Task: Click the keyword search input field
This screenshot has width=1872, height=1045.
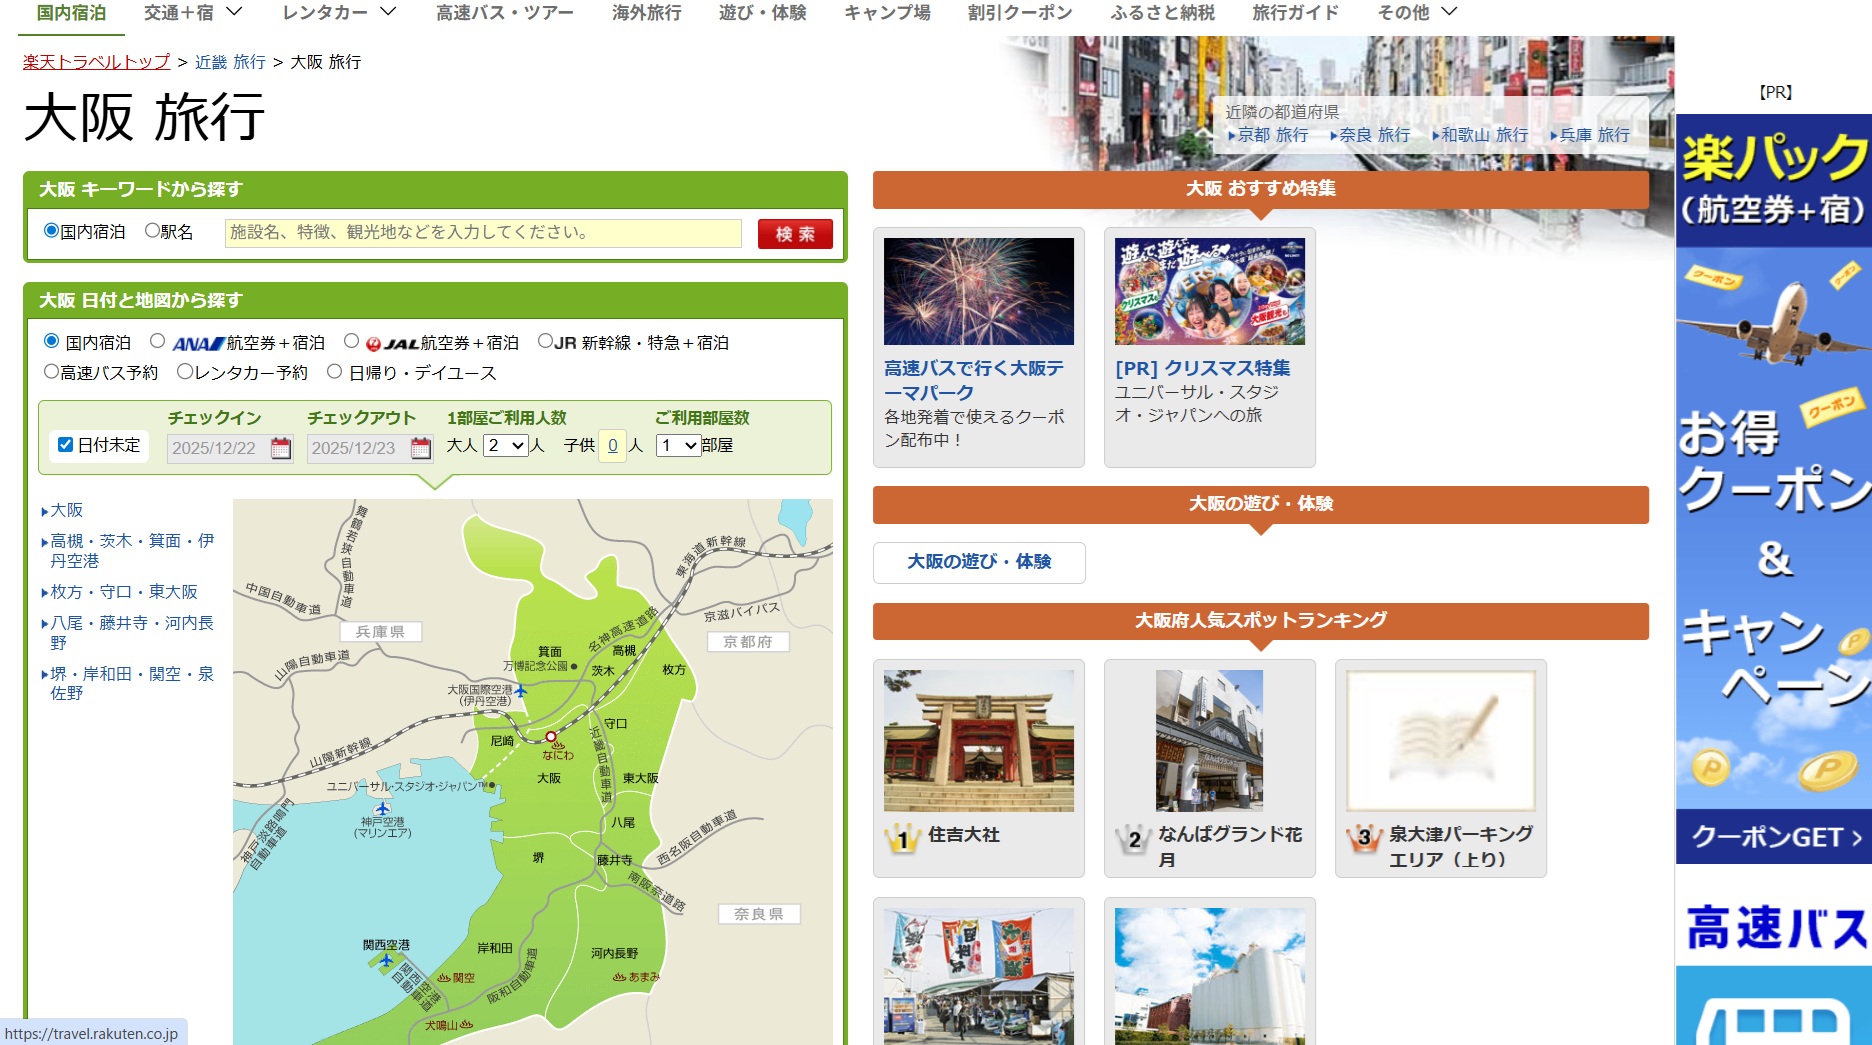Action: coord(483,233)
